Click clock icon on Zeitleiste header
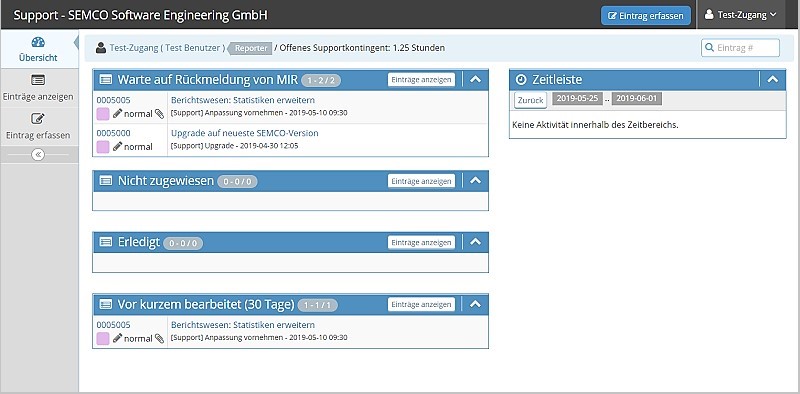This screenshot has height=394, width=800. pos(521,80)
